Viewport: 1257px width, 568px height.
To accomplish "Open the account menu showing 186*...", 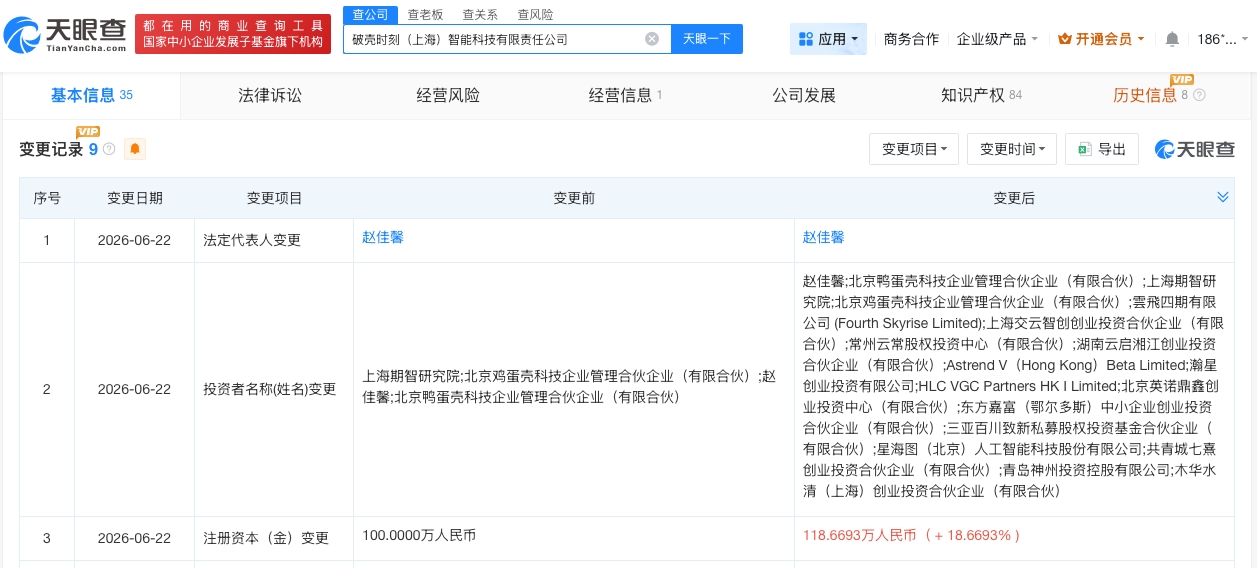I will 1223,39.
